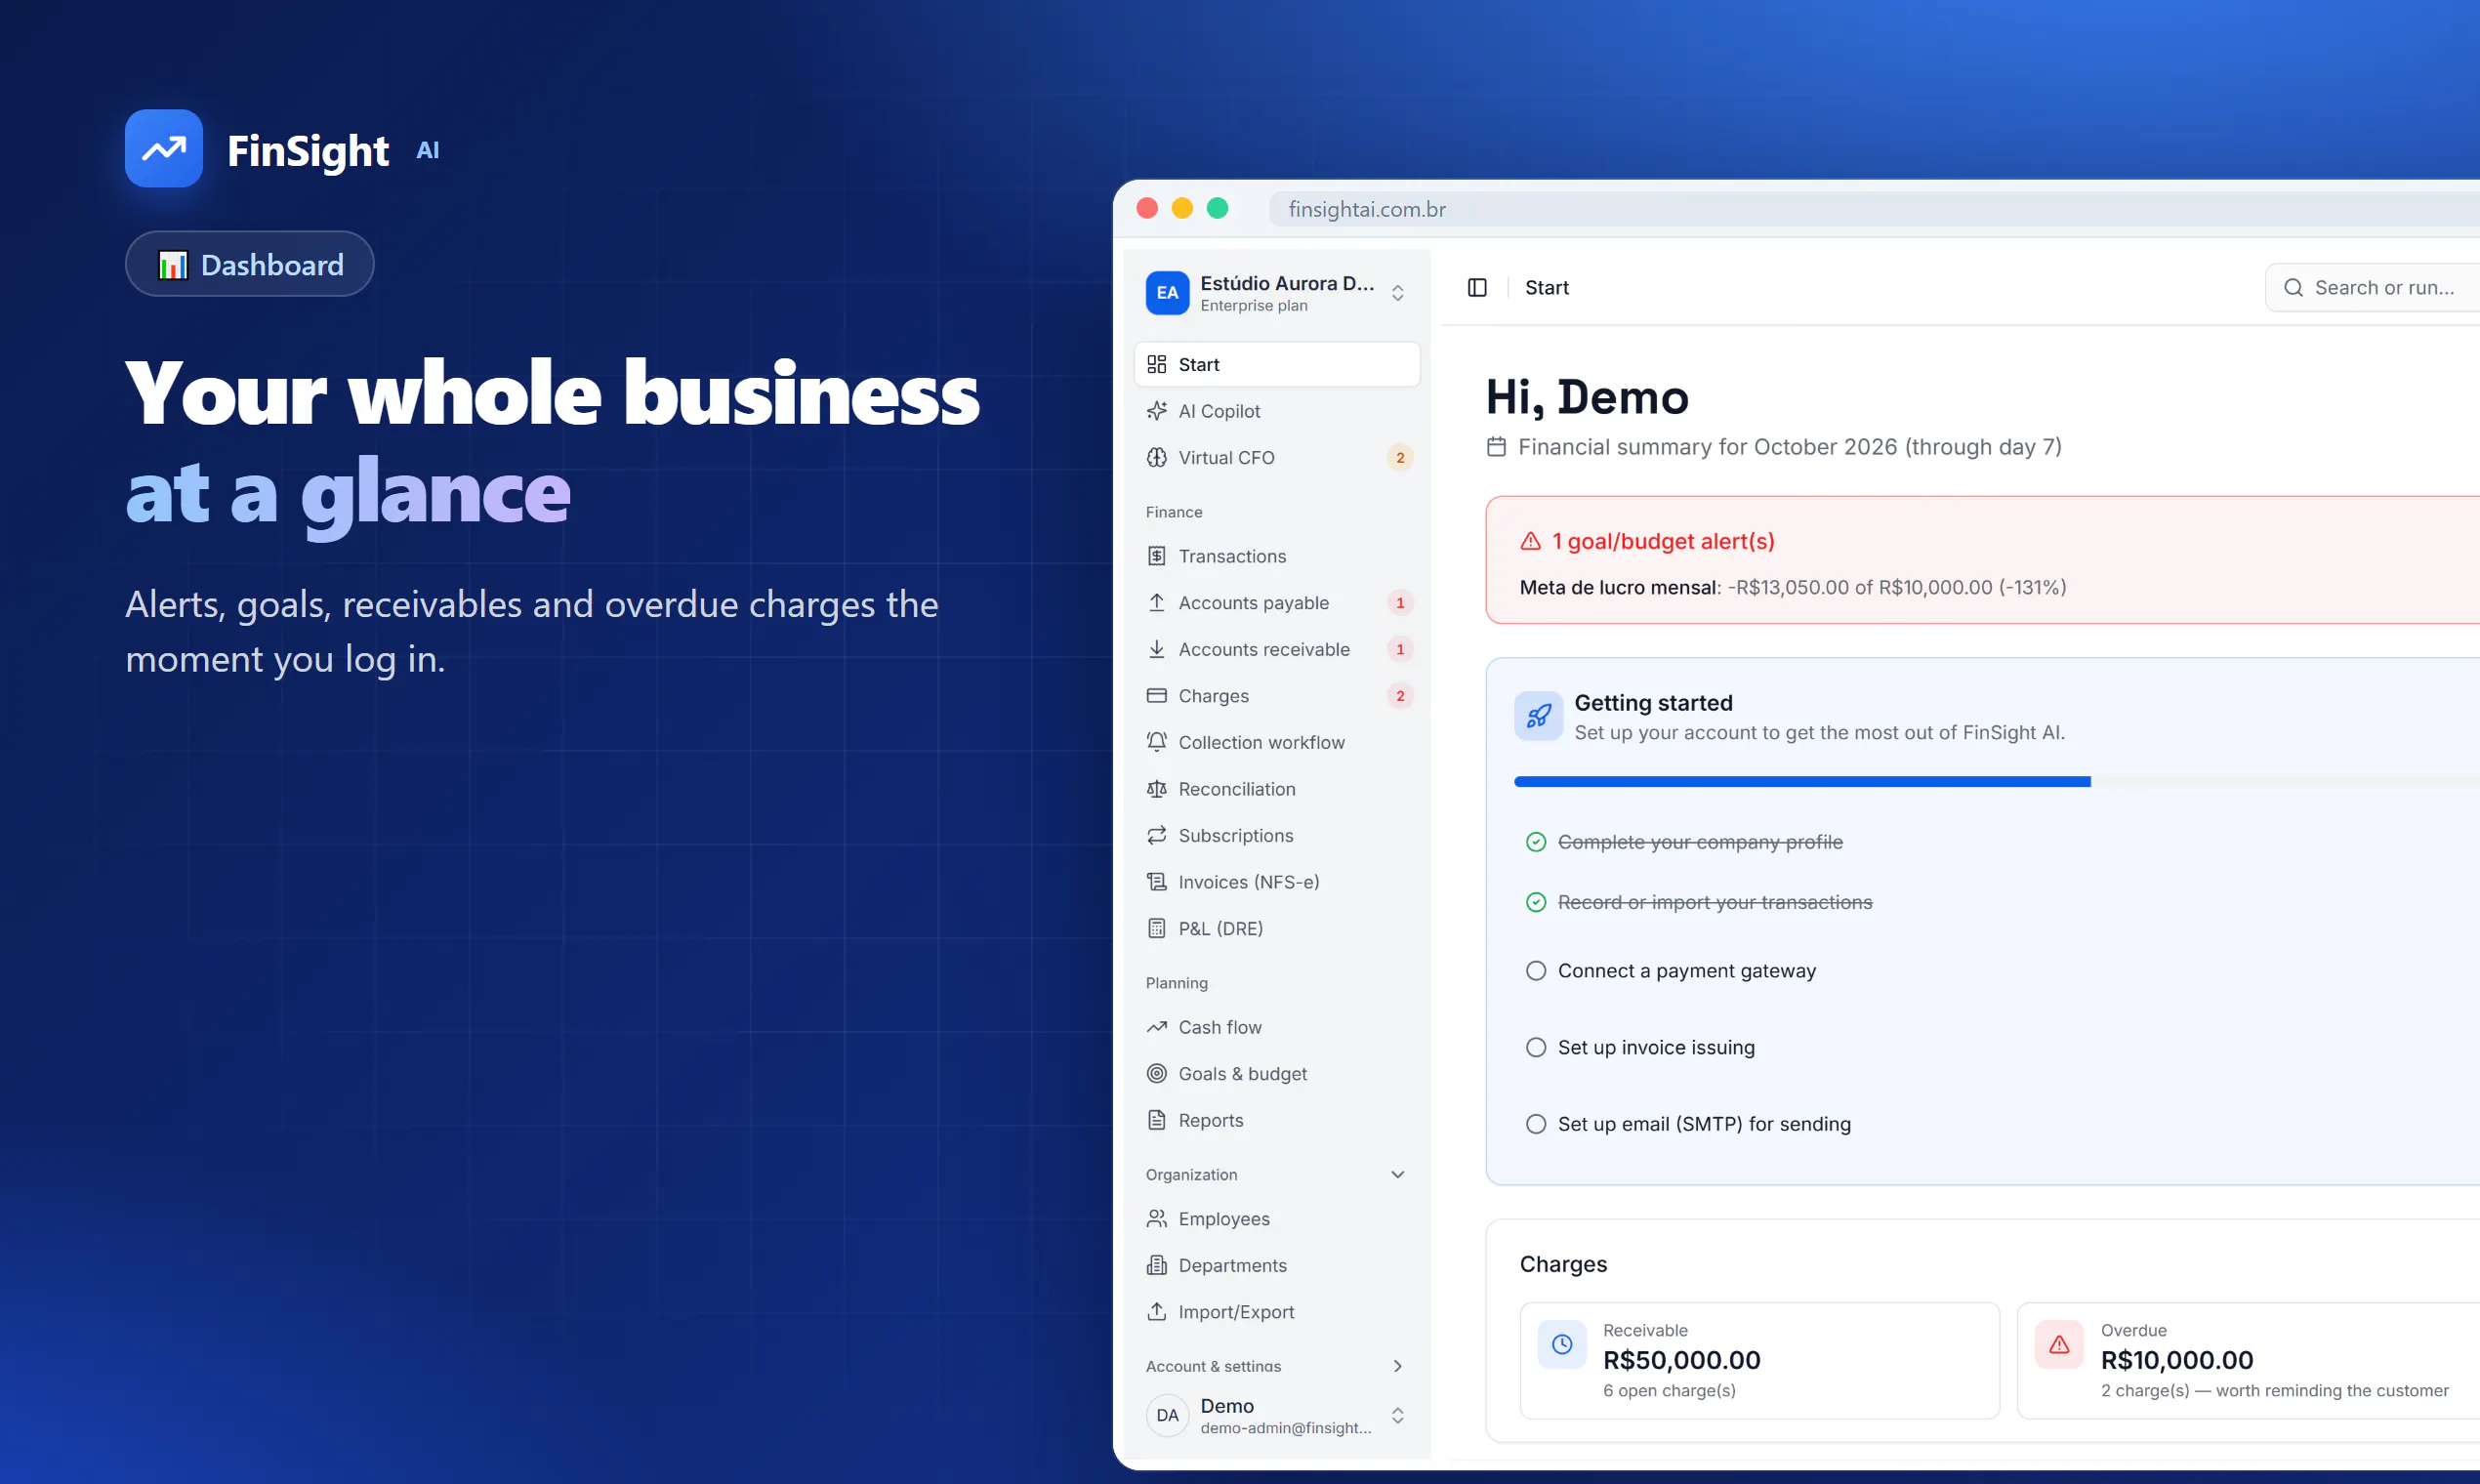Click the Reports file icon
2480x1484 pixels.
point(1157,1120)
